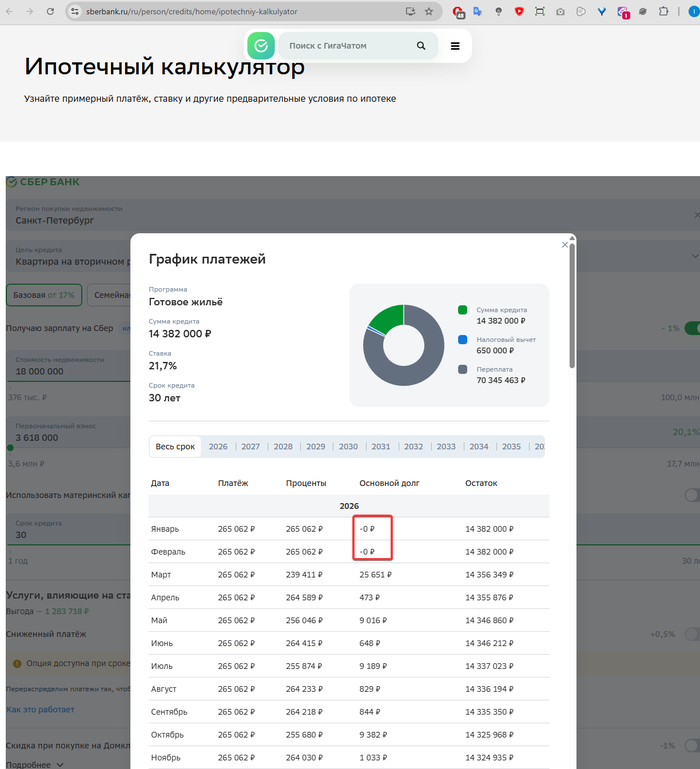The width and height of the screenshot is (700, 769).
Task: Switch to the 2035 year tab
Action: coord(511,447)
